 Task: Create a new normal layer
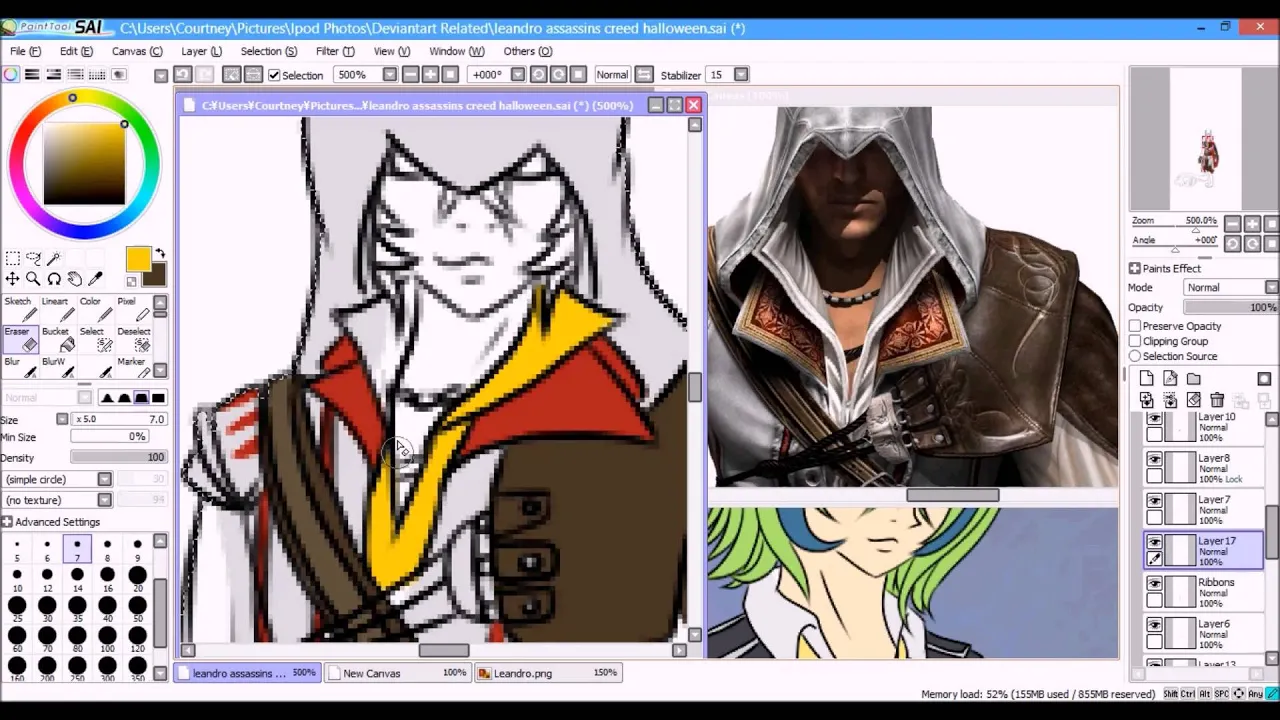click(1146, 379)
